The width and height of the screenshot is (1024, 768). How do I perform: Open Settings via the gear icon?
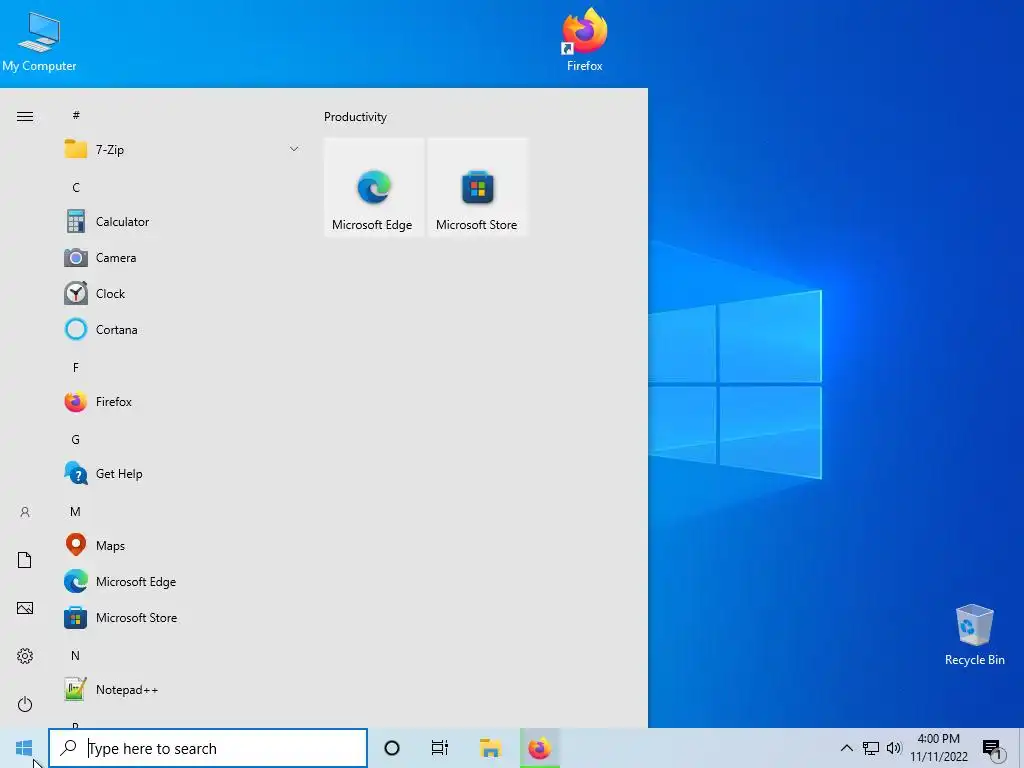point(25,656)
